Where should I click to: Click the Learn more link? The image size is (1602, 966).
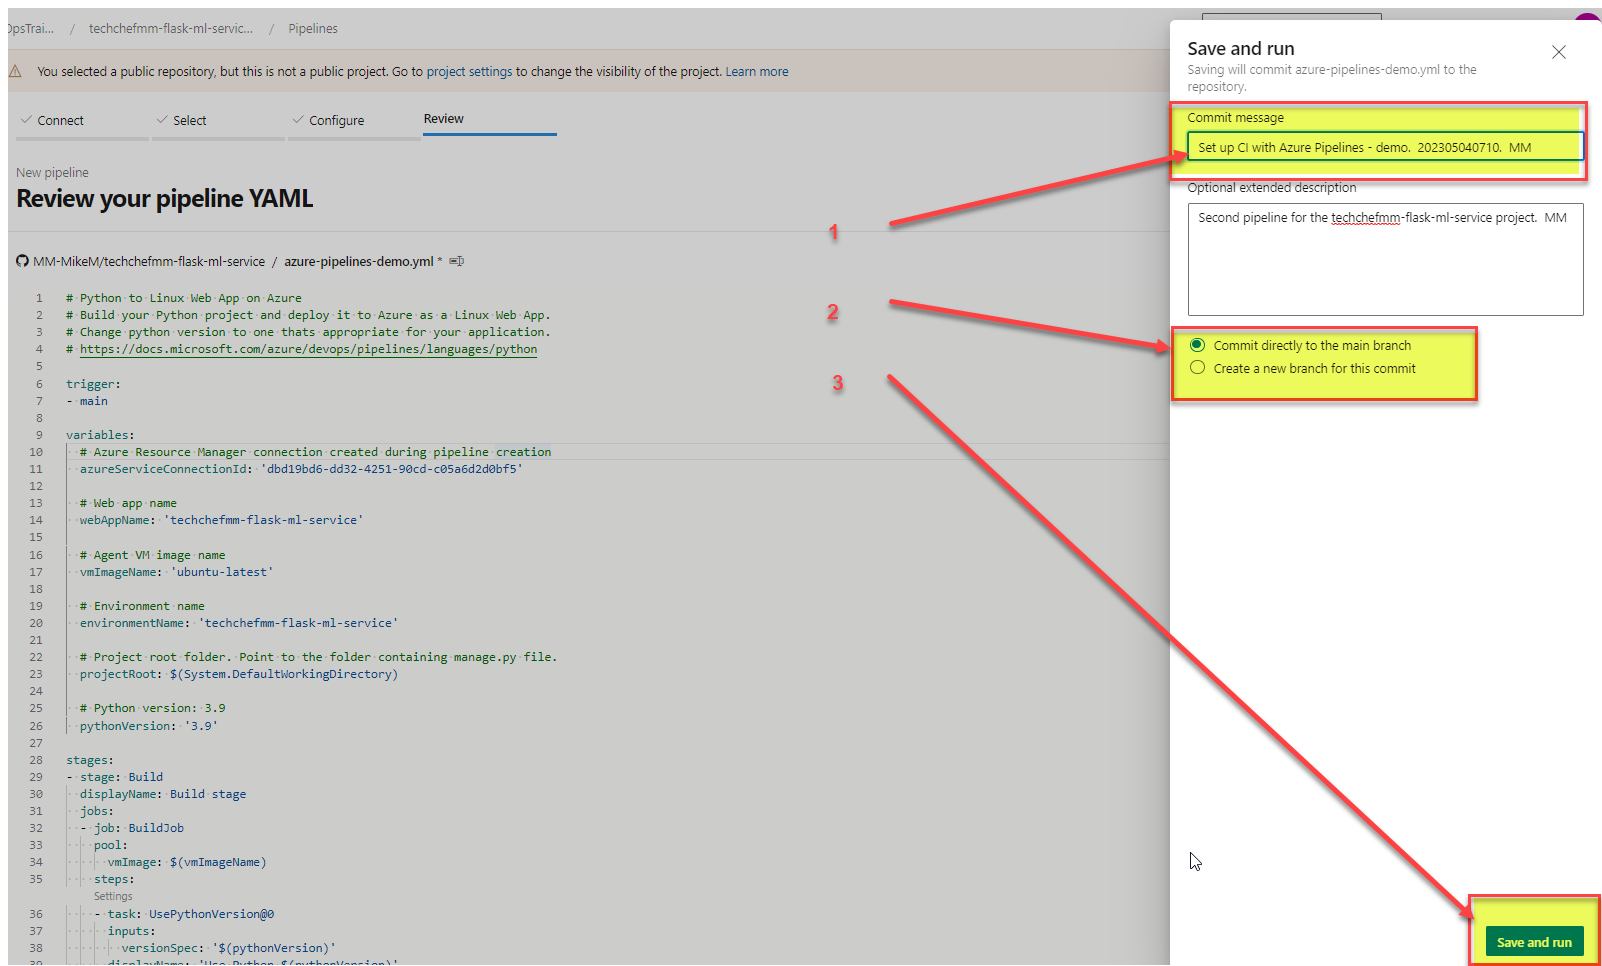[757, 71]
